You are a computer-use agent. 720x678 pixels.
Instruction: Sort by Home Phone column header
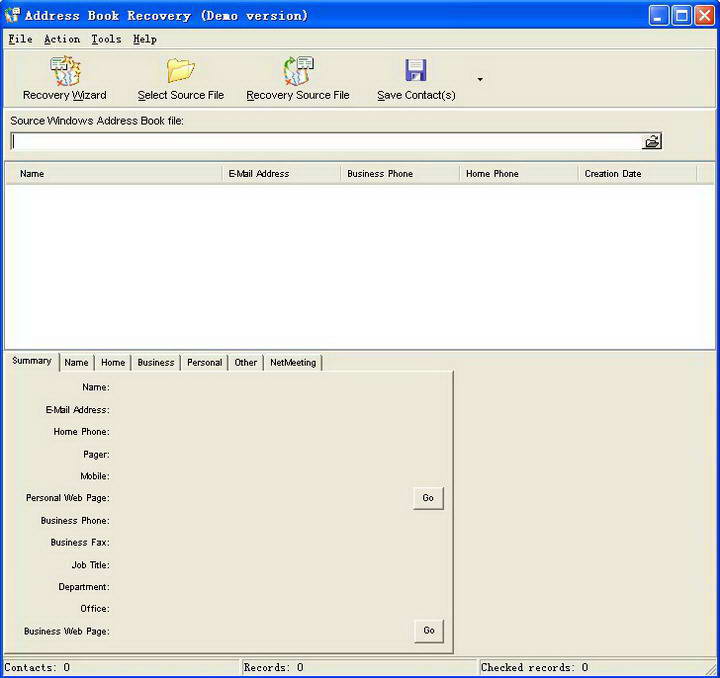click(518, 174)
